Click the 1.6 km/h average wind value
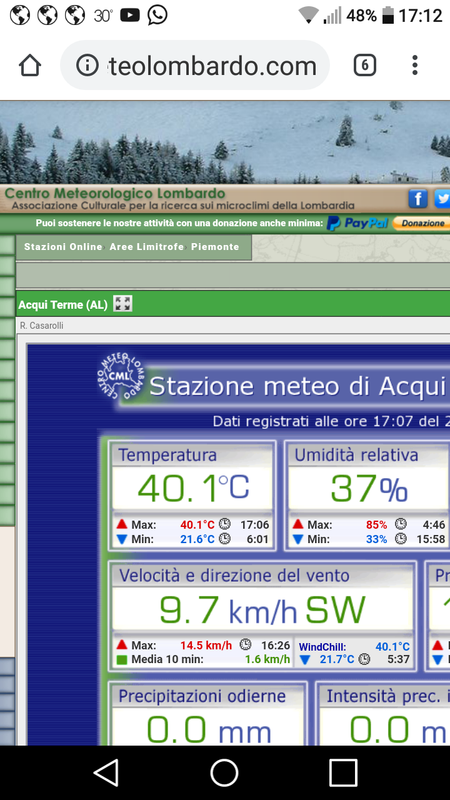Screen dimensions: 450x800 coord(267,660)
